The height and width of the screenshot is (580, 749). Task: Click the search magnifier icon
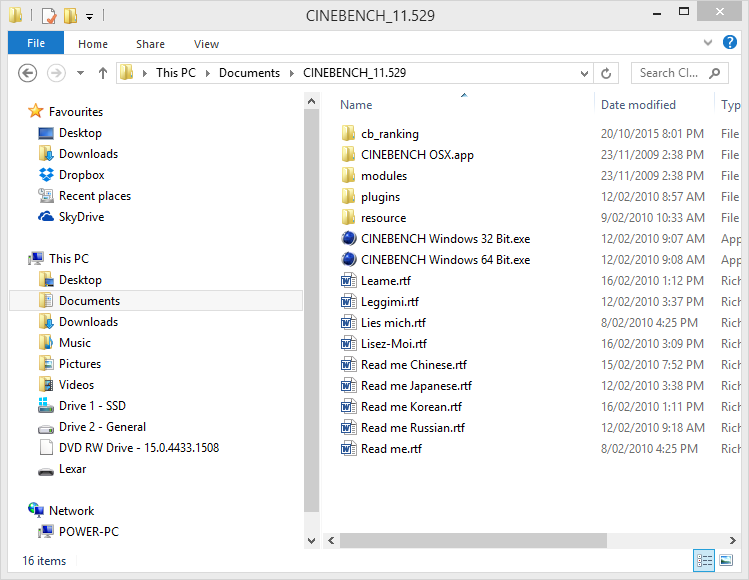tap(715, 73)
